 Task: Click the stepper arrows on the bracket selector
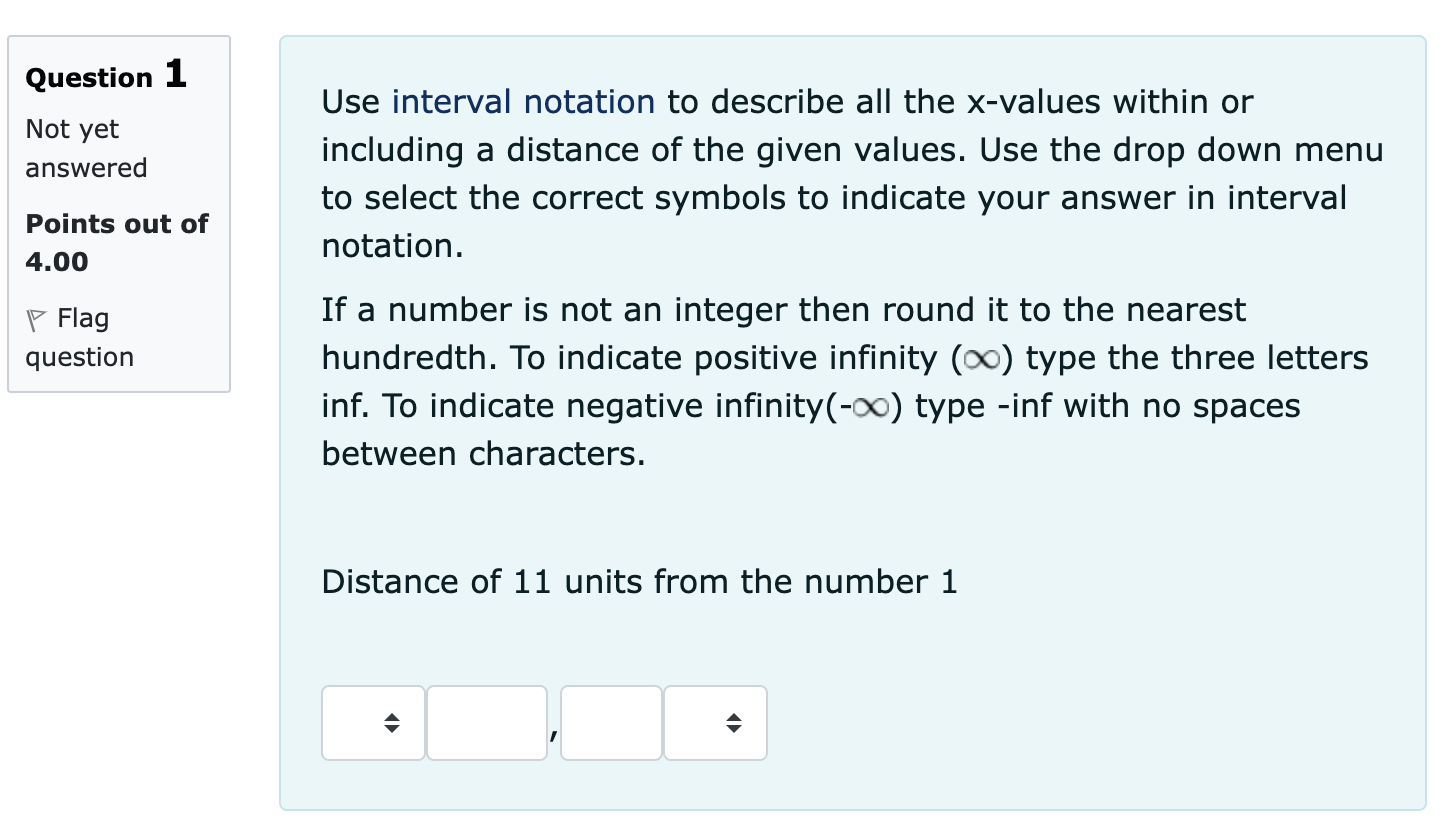tap(391, 722)
